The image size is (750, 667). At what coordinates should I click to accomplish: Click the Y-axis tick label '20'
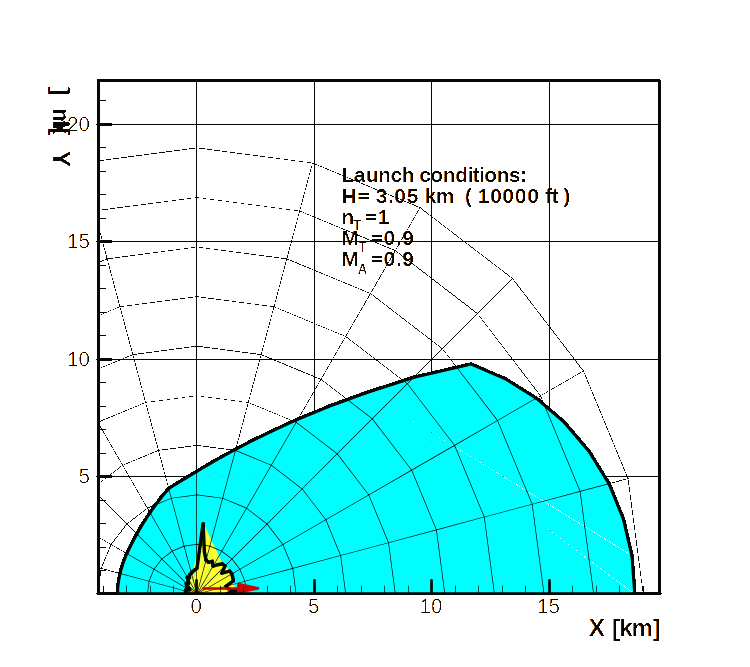click(78, 124)
